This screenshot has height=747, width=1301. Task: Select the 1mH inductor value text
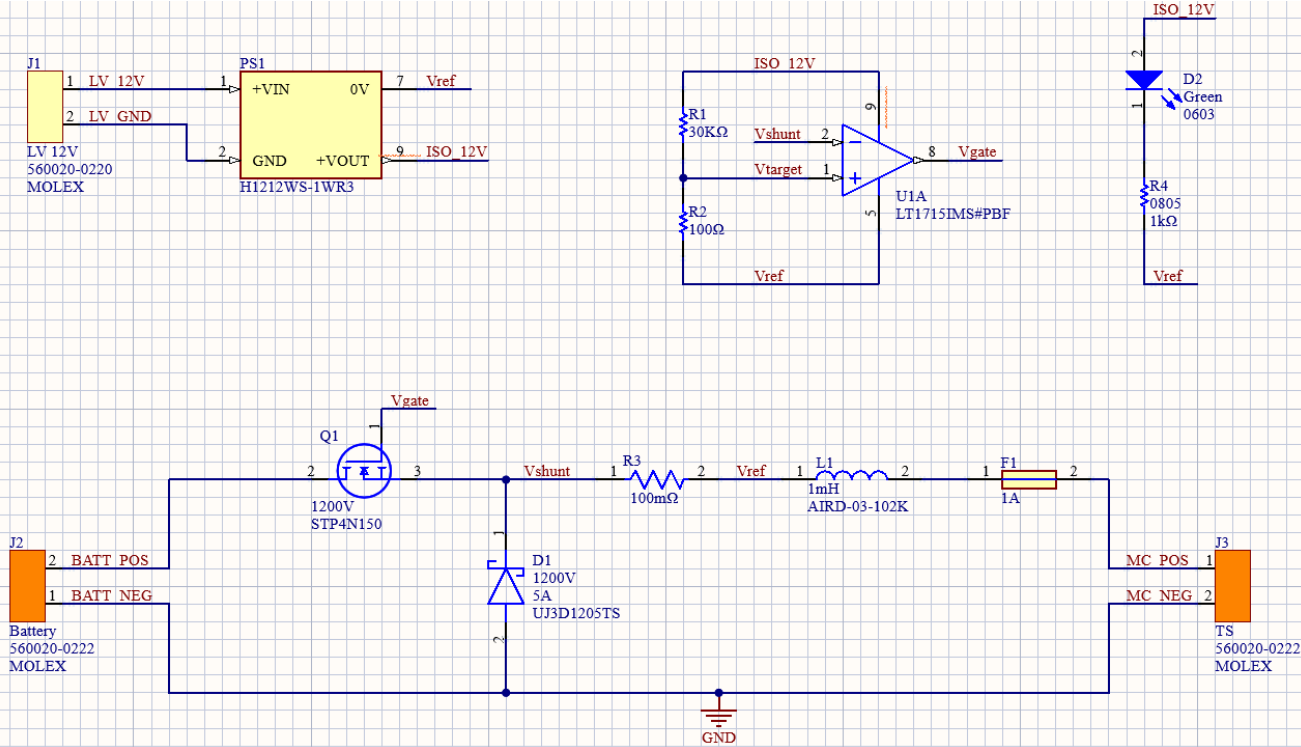tap(823, 490)
